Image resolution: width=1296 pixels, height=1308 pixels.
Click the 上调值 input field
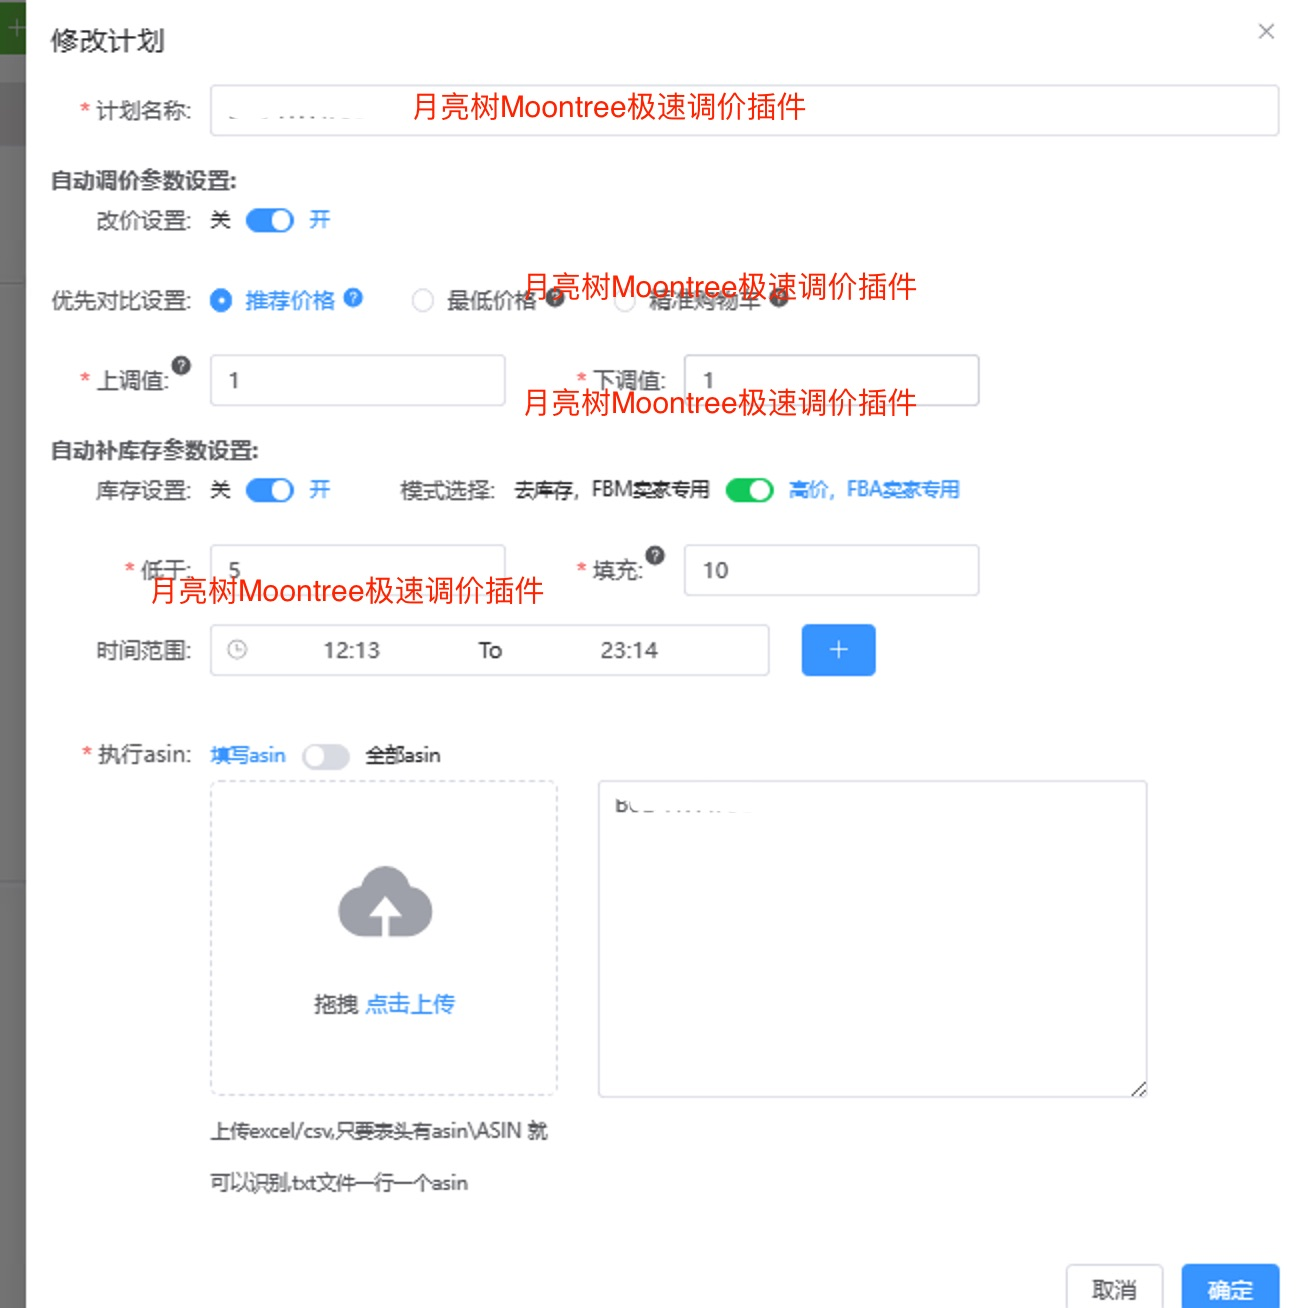click(357, 380)
